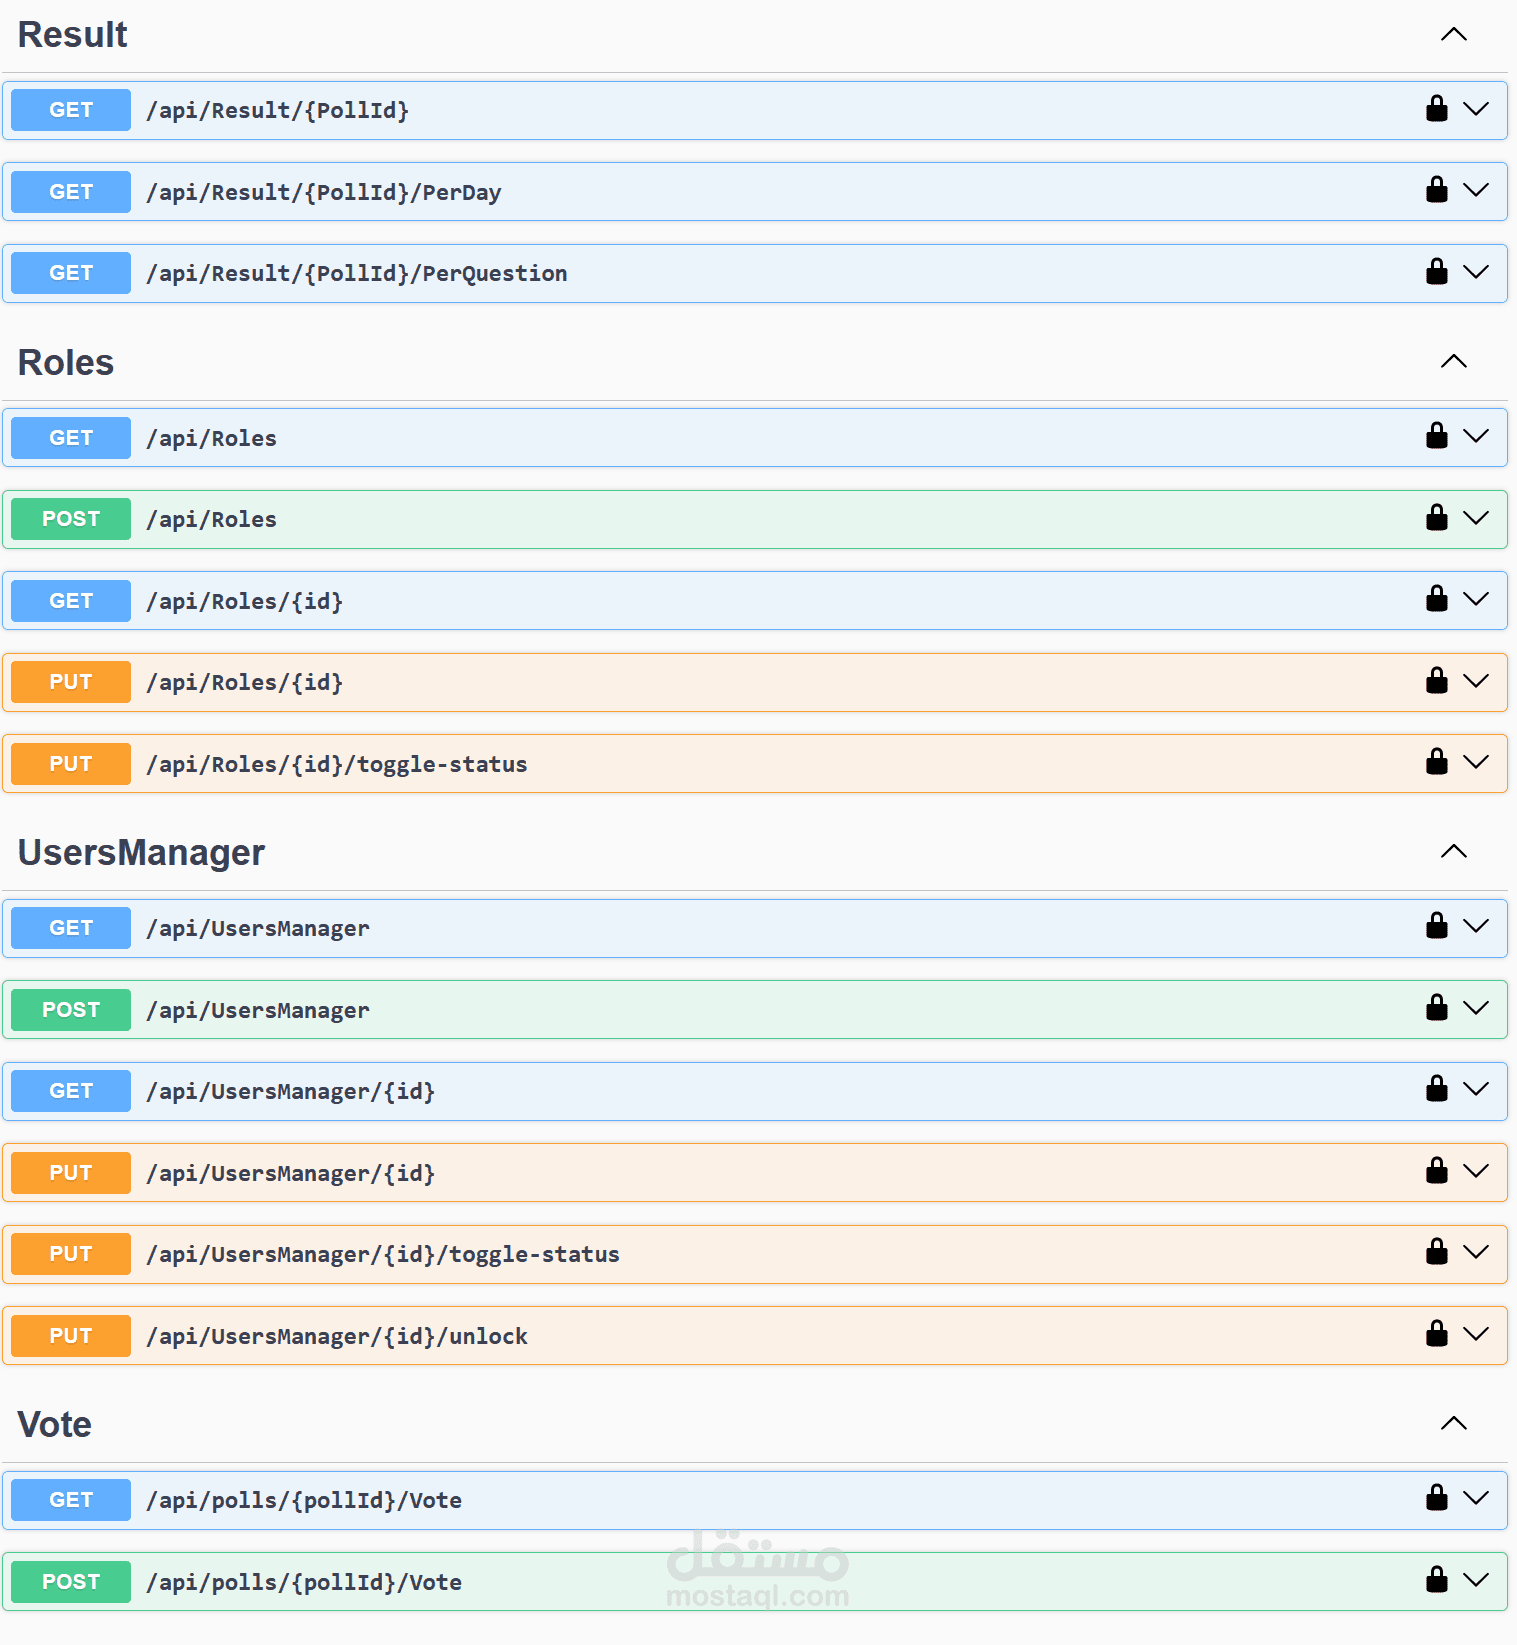Expand GET /api/UsersManager with its down arrow

[x=1476, y=925]
